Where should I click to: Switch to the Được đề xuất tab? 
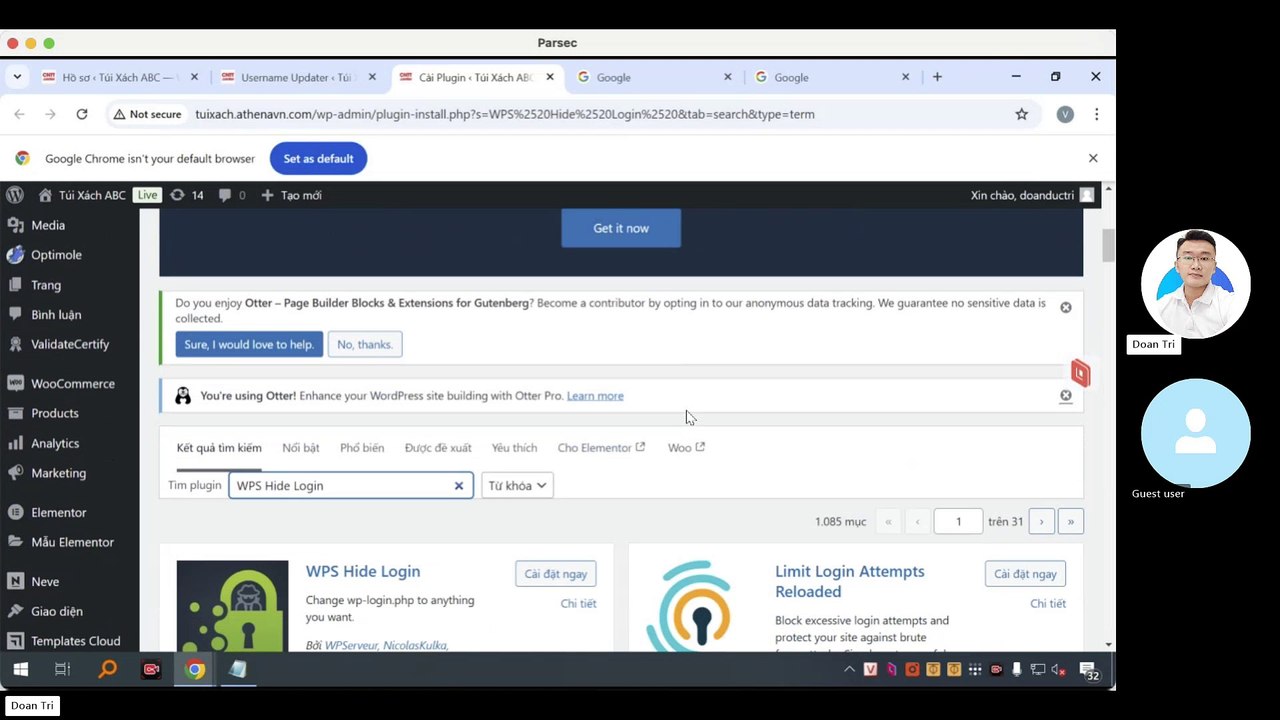click(438, 448)
